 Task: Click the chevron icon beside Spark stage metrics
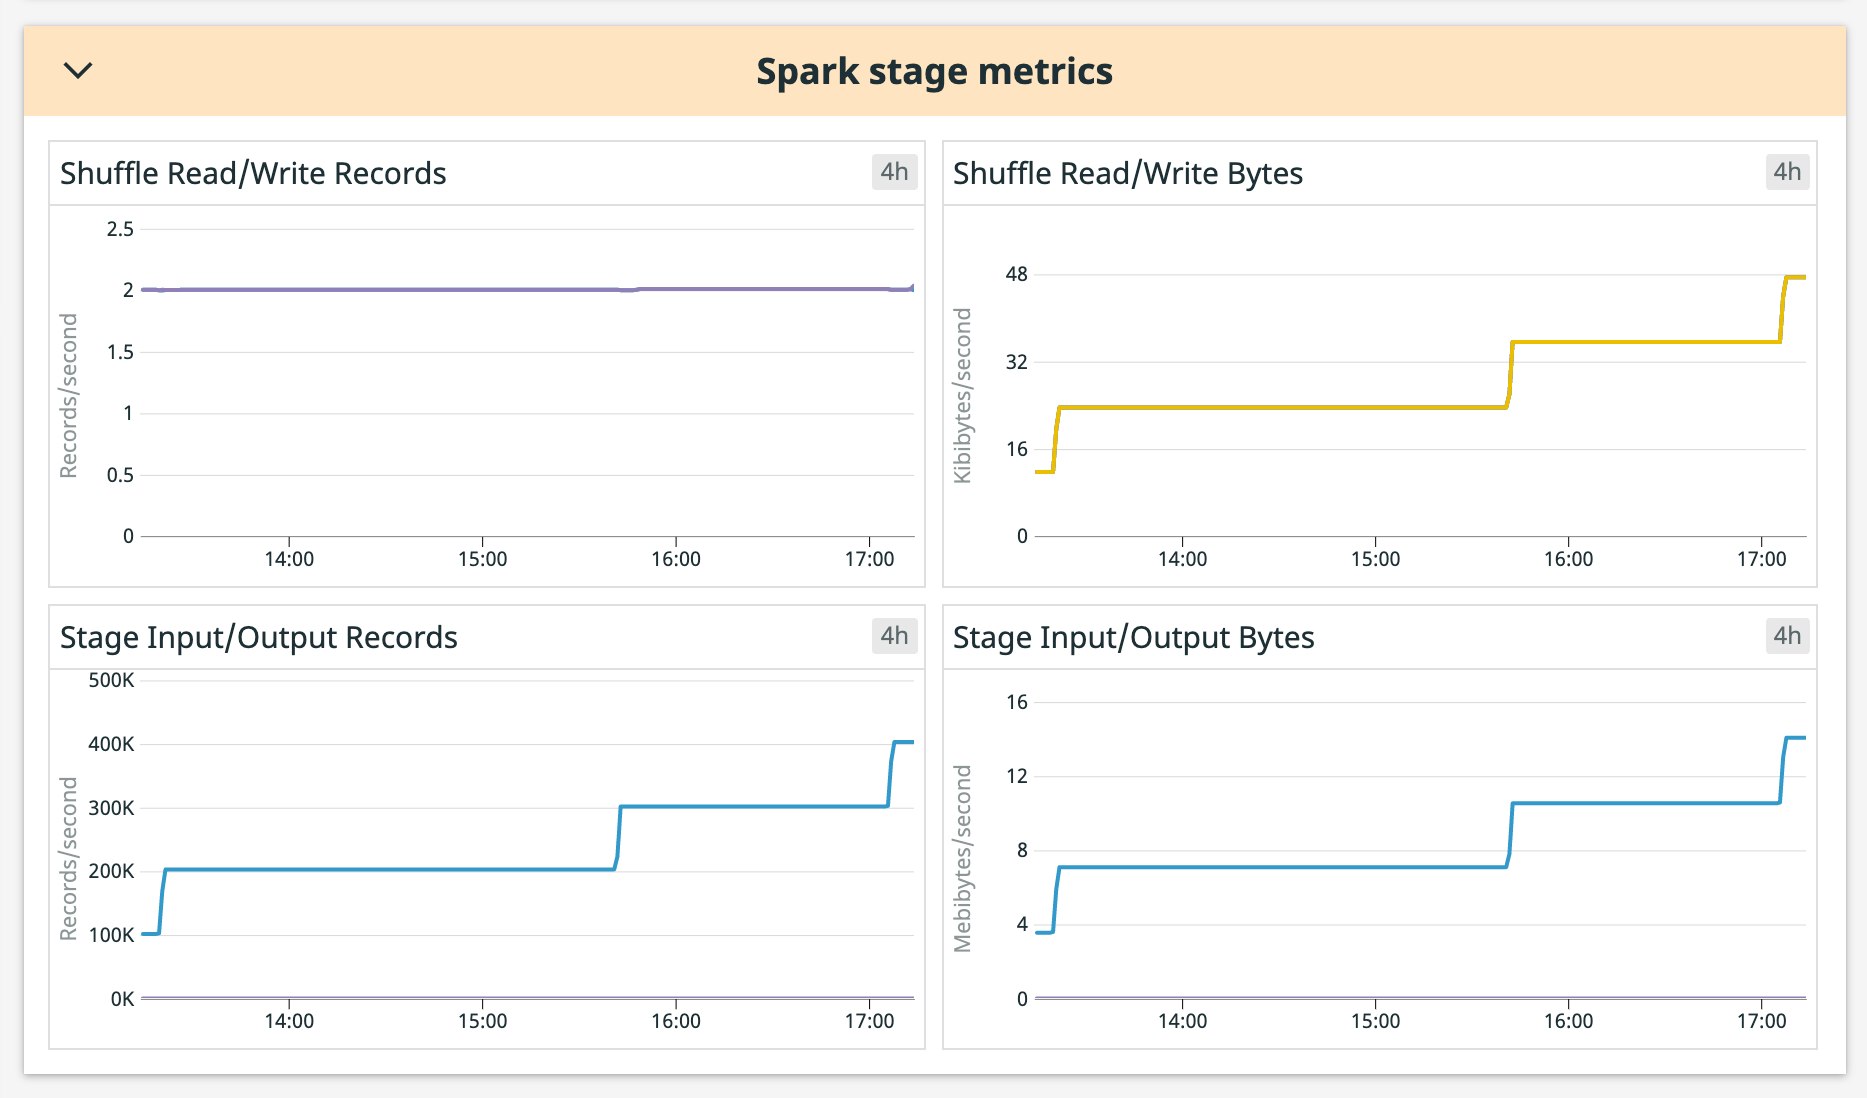[x=77, y=70]
